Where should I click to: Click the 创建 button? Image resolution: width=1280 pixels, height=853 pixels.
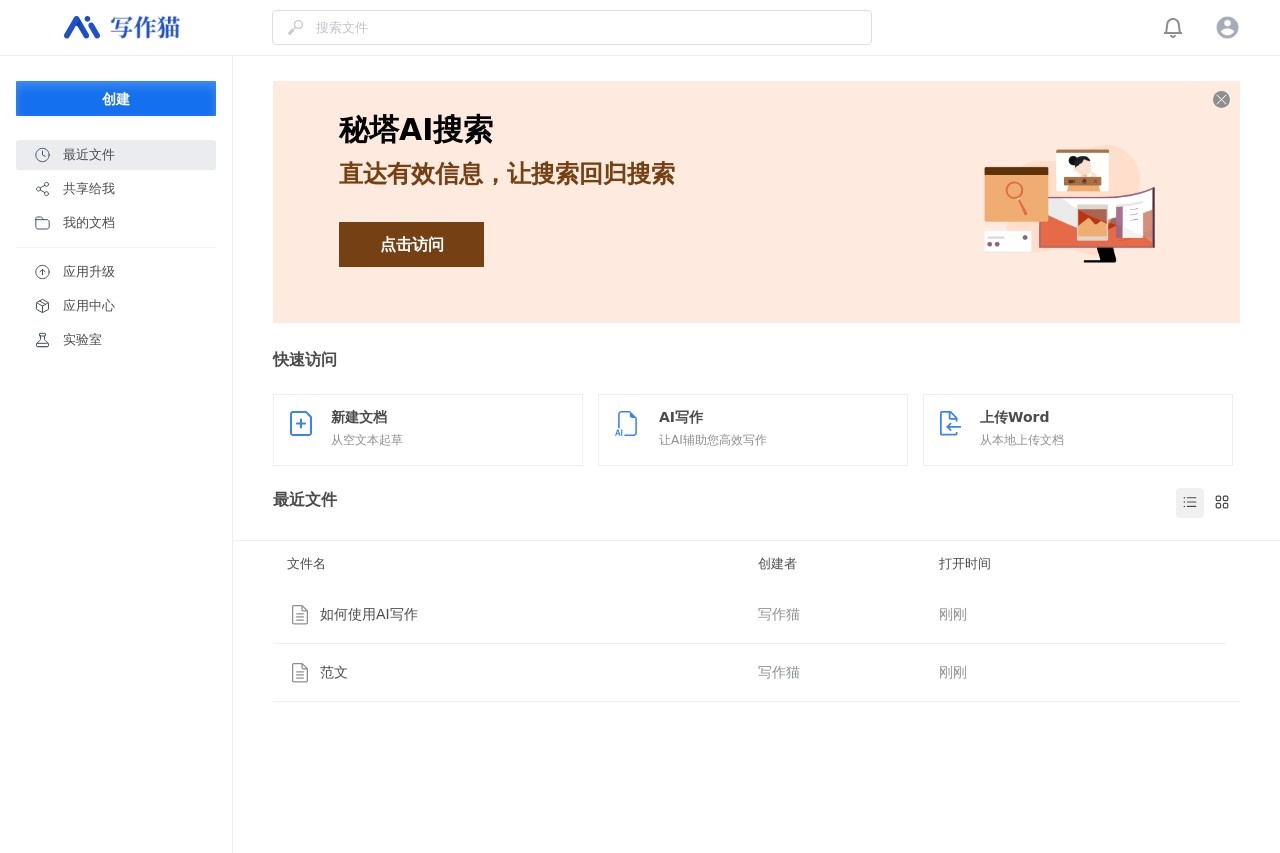116,99
